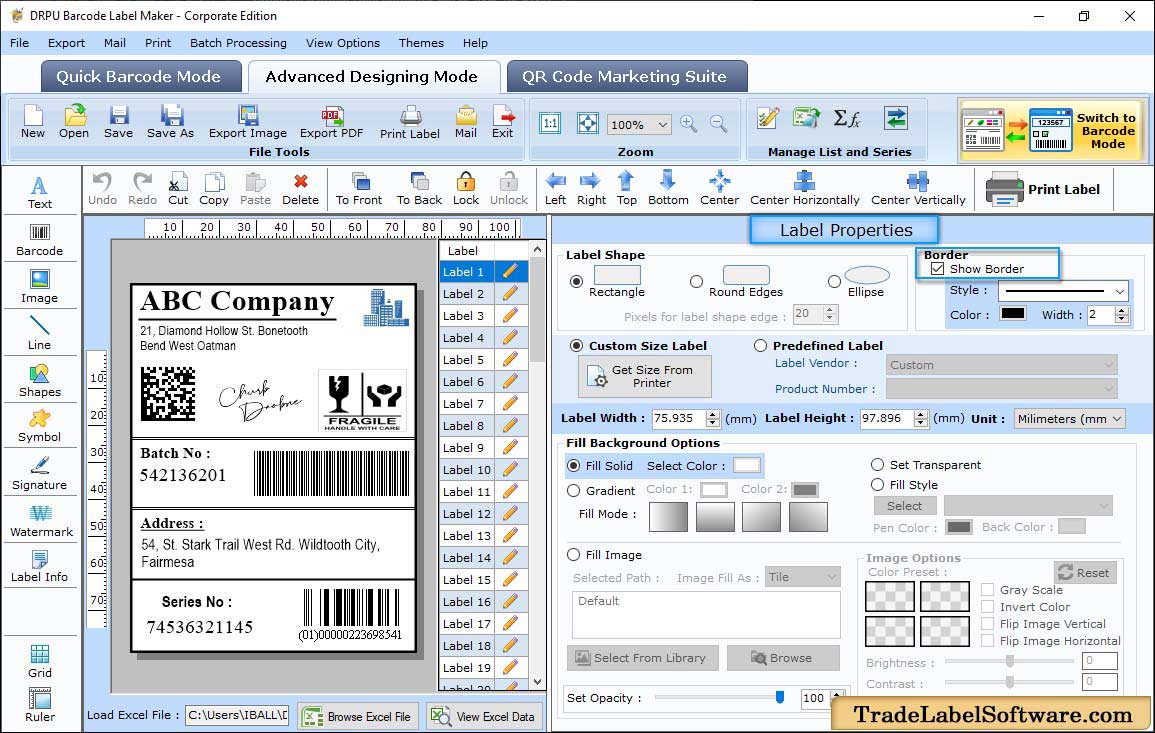1155x733 pixels.
Task: Click the Set Opacity slider
Action: click(x=717, y=697)
